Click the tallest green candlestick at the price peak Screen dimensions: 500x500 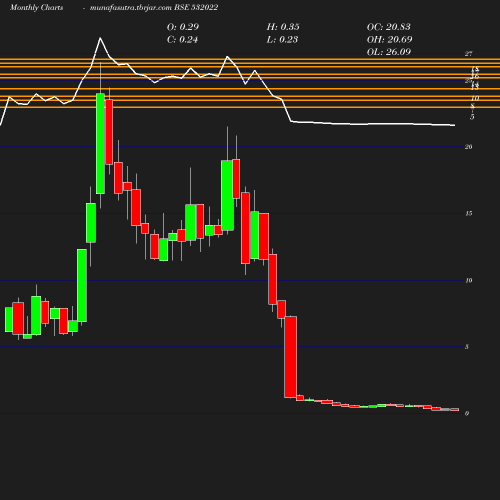100,143
